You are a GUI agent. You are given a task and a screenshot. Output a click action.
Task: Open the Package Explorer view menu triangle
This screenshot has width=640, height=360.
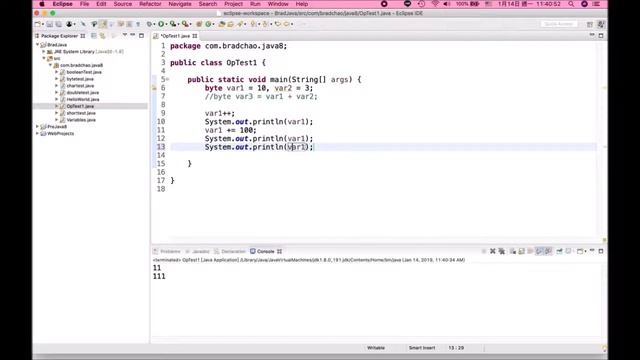pos(125,36)
